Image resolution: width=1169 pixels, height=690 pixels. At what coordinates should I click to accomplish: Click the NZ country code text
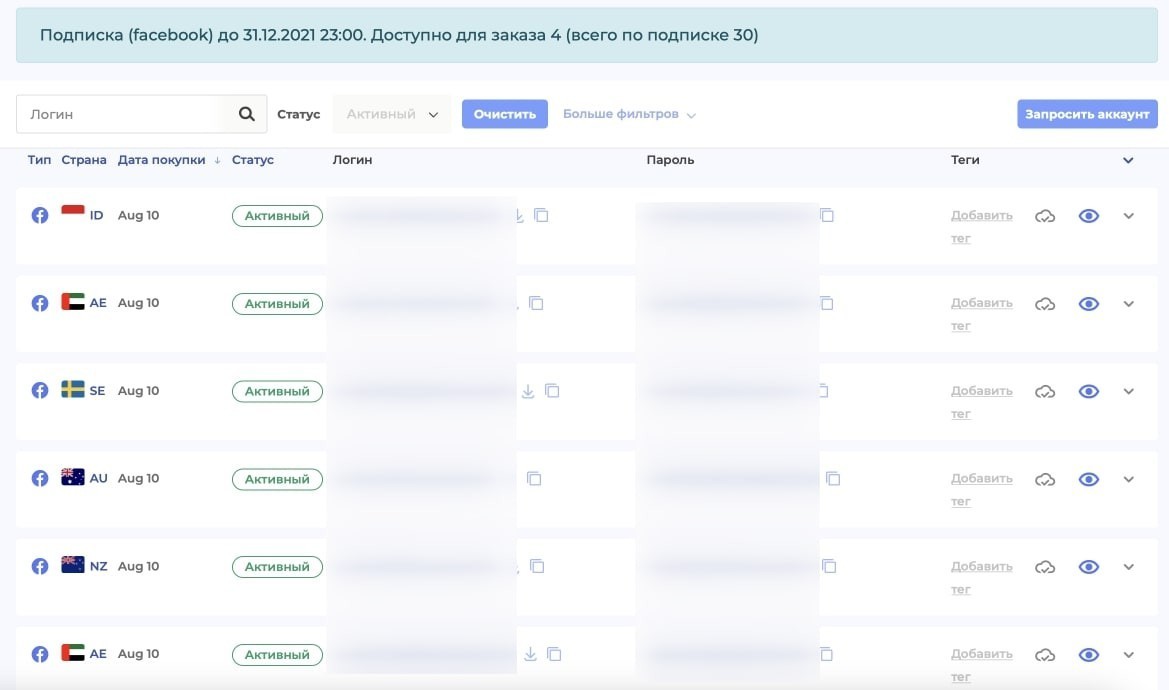(98, 566)
